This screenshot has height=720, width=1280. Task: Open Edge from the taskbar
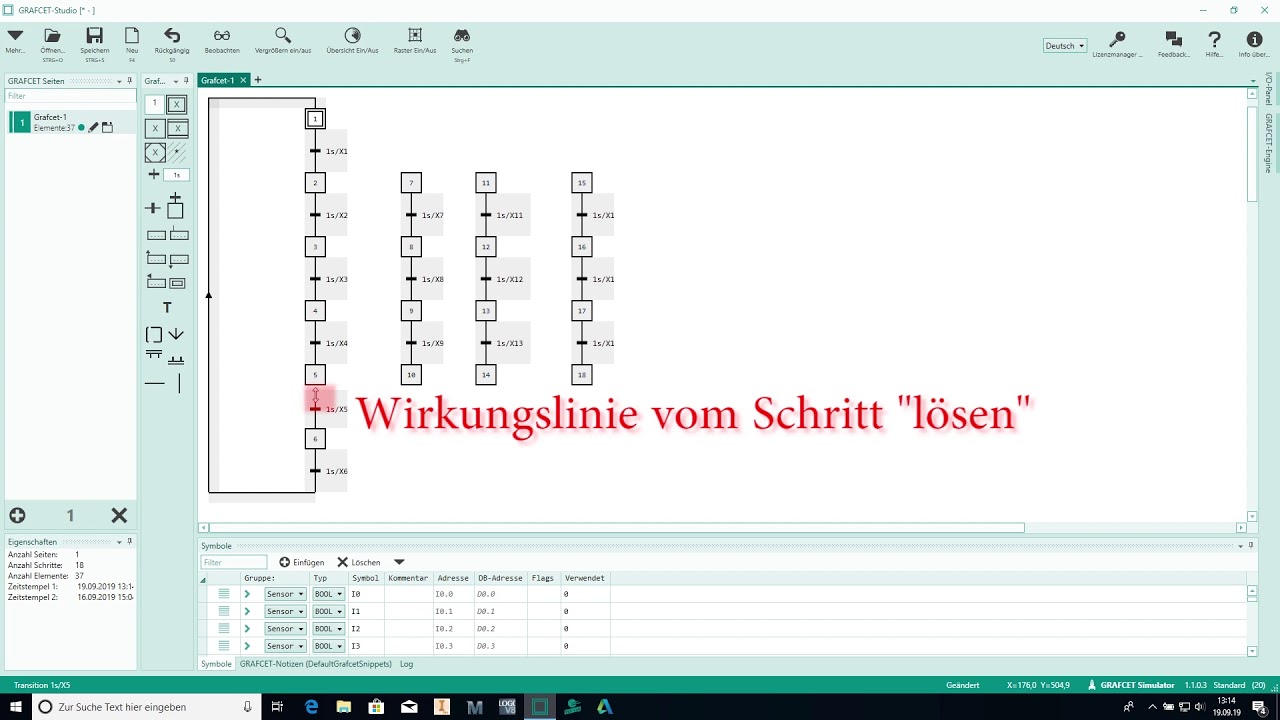click(x=311, y=707)
